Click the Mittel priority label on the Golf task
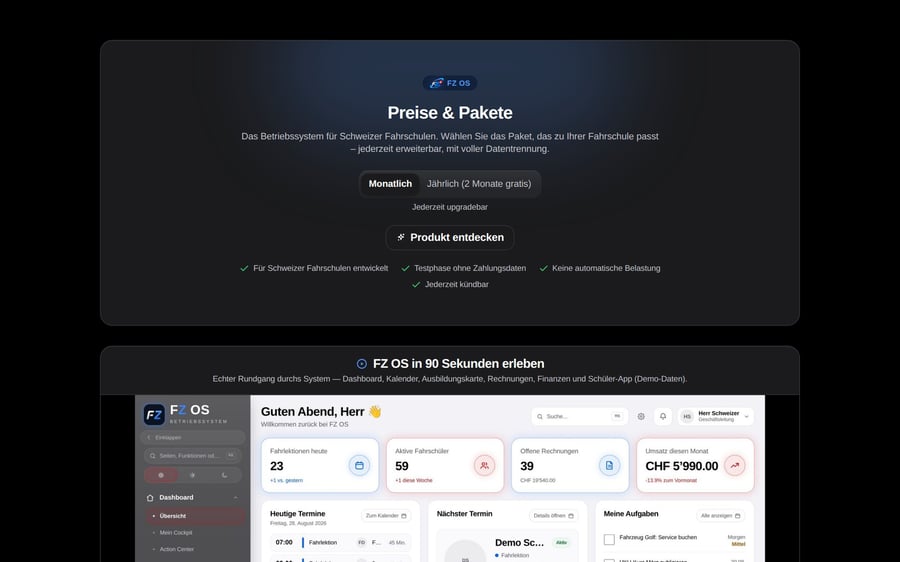 (738, 544)
